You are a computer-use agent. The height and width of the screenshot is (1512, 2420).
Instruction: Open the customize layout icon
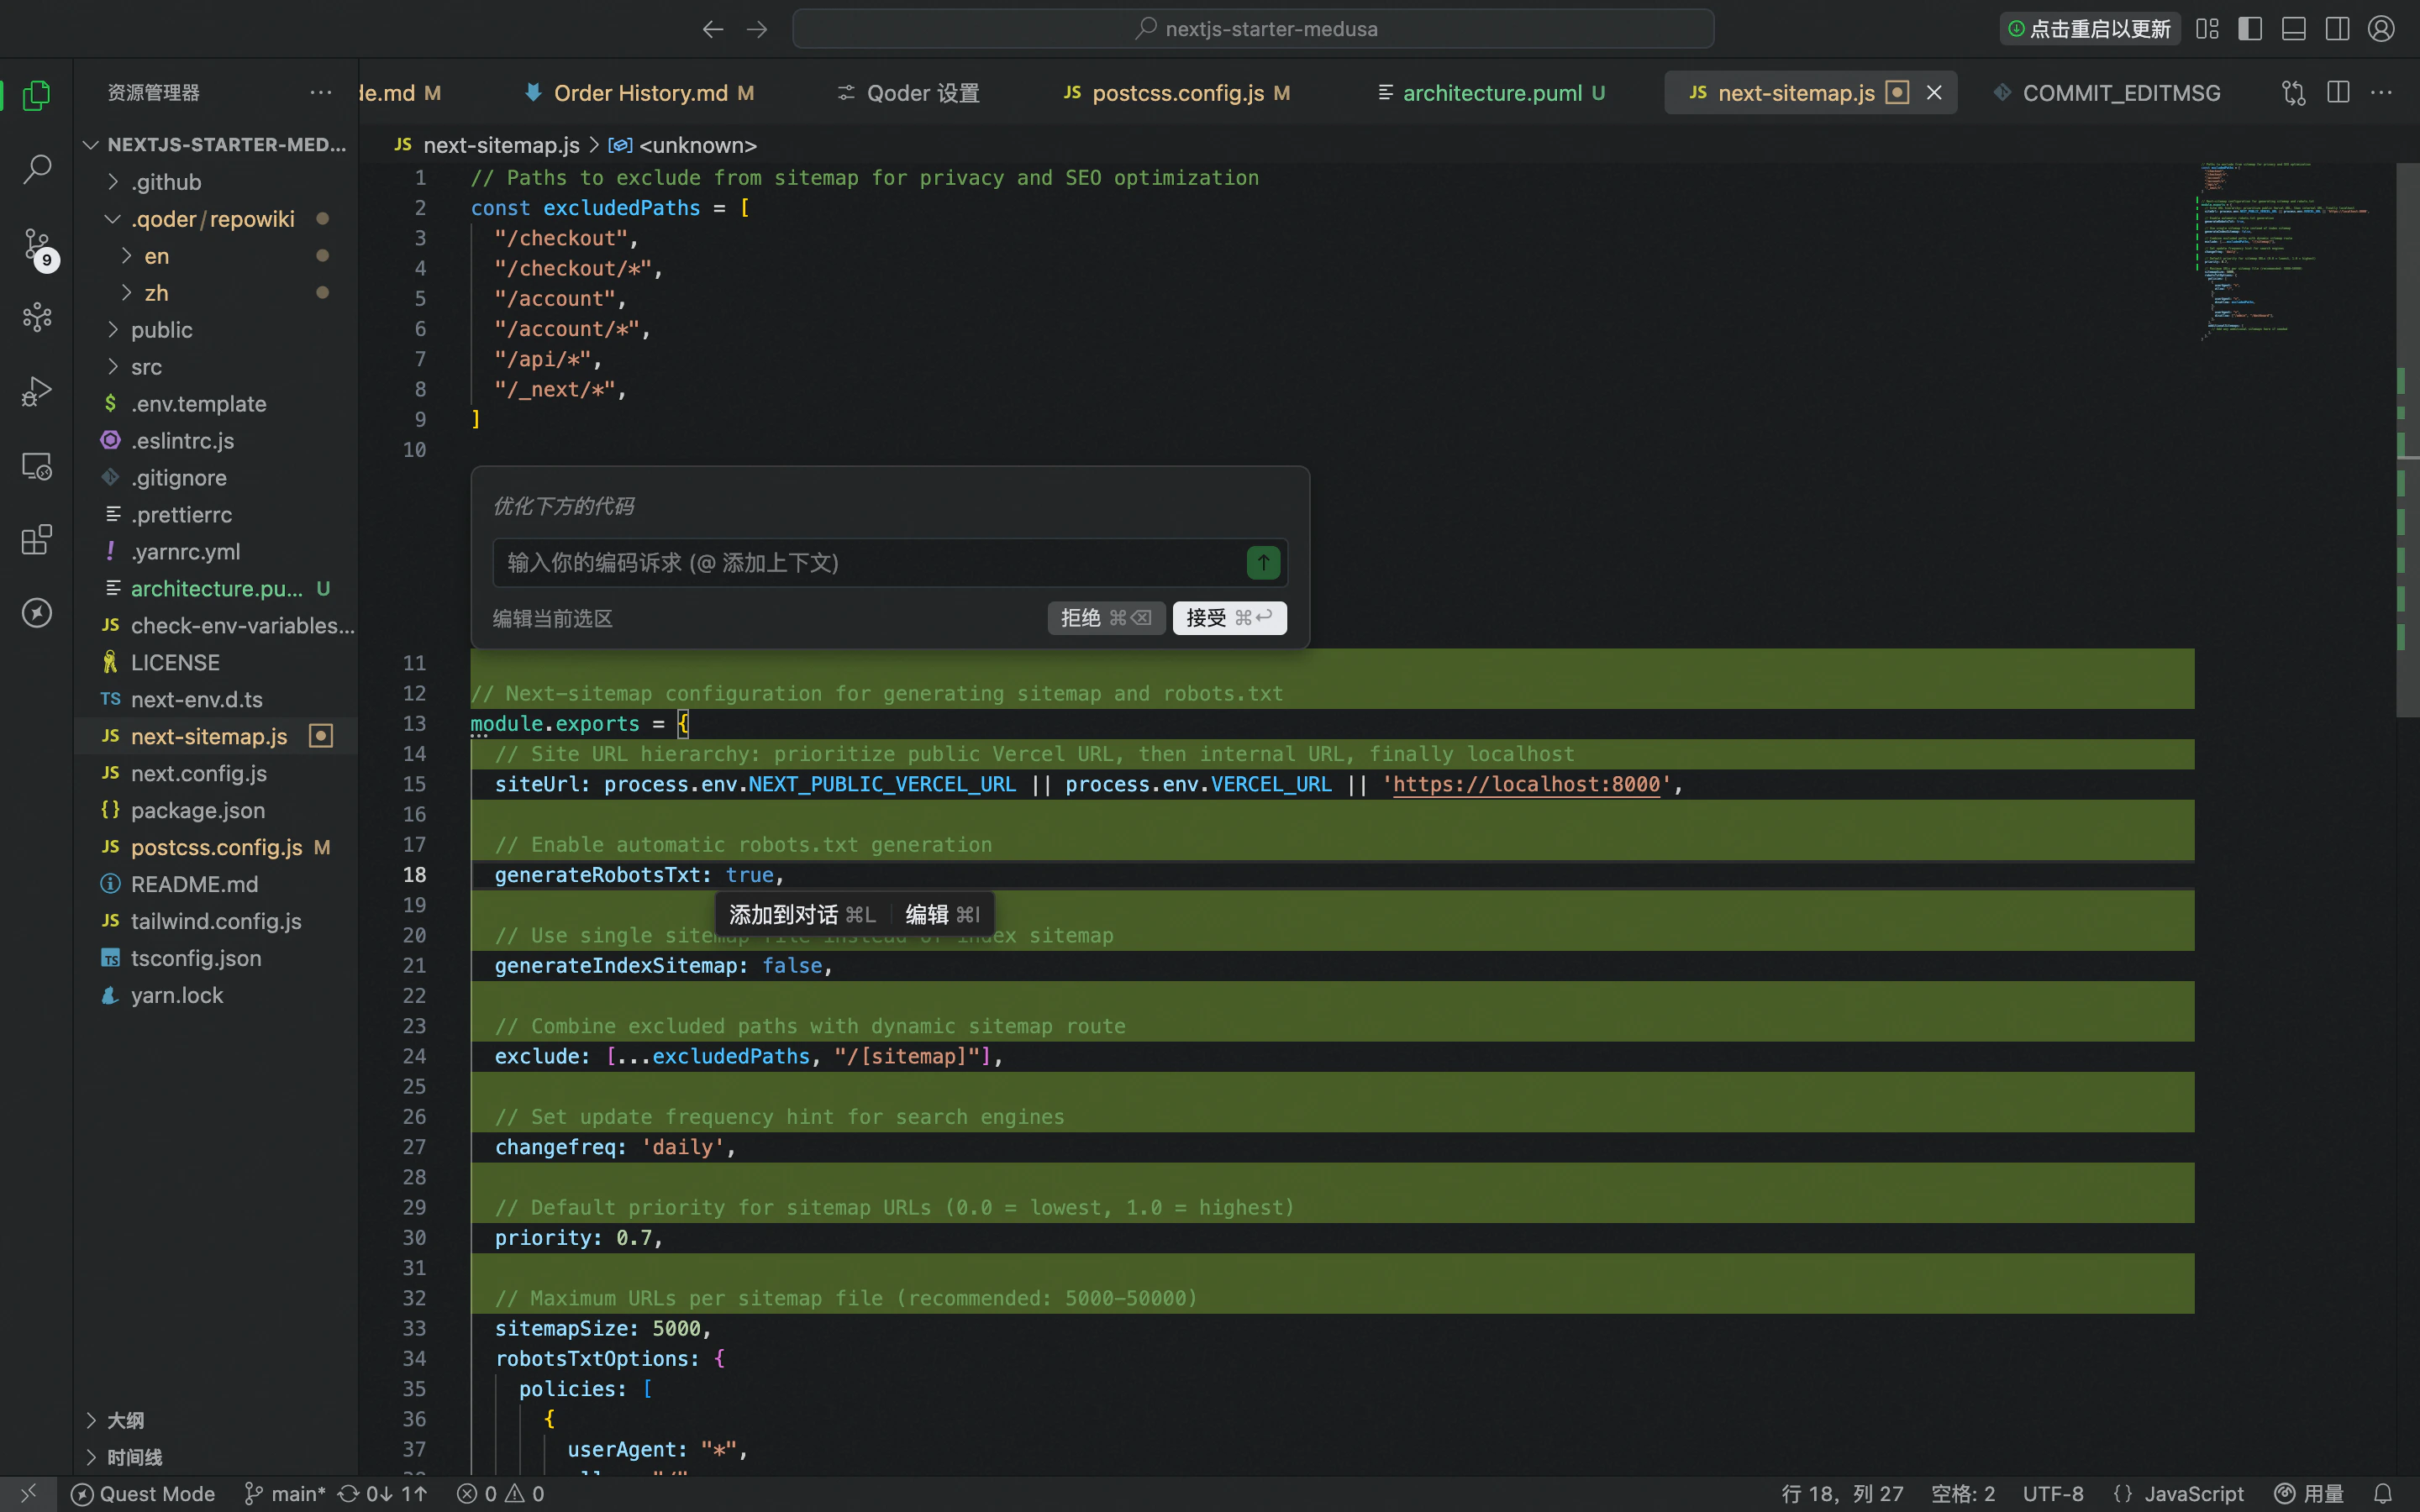click(2207, 29)
